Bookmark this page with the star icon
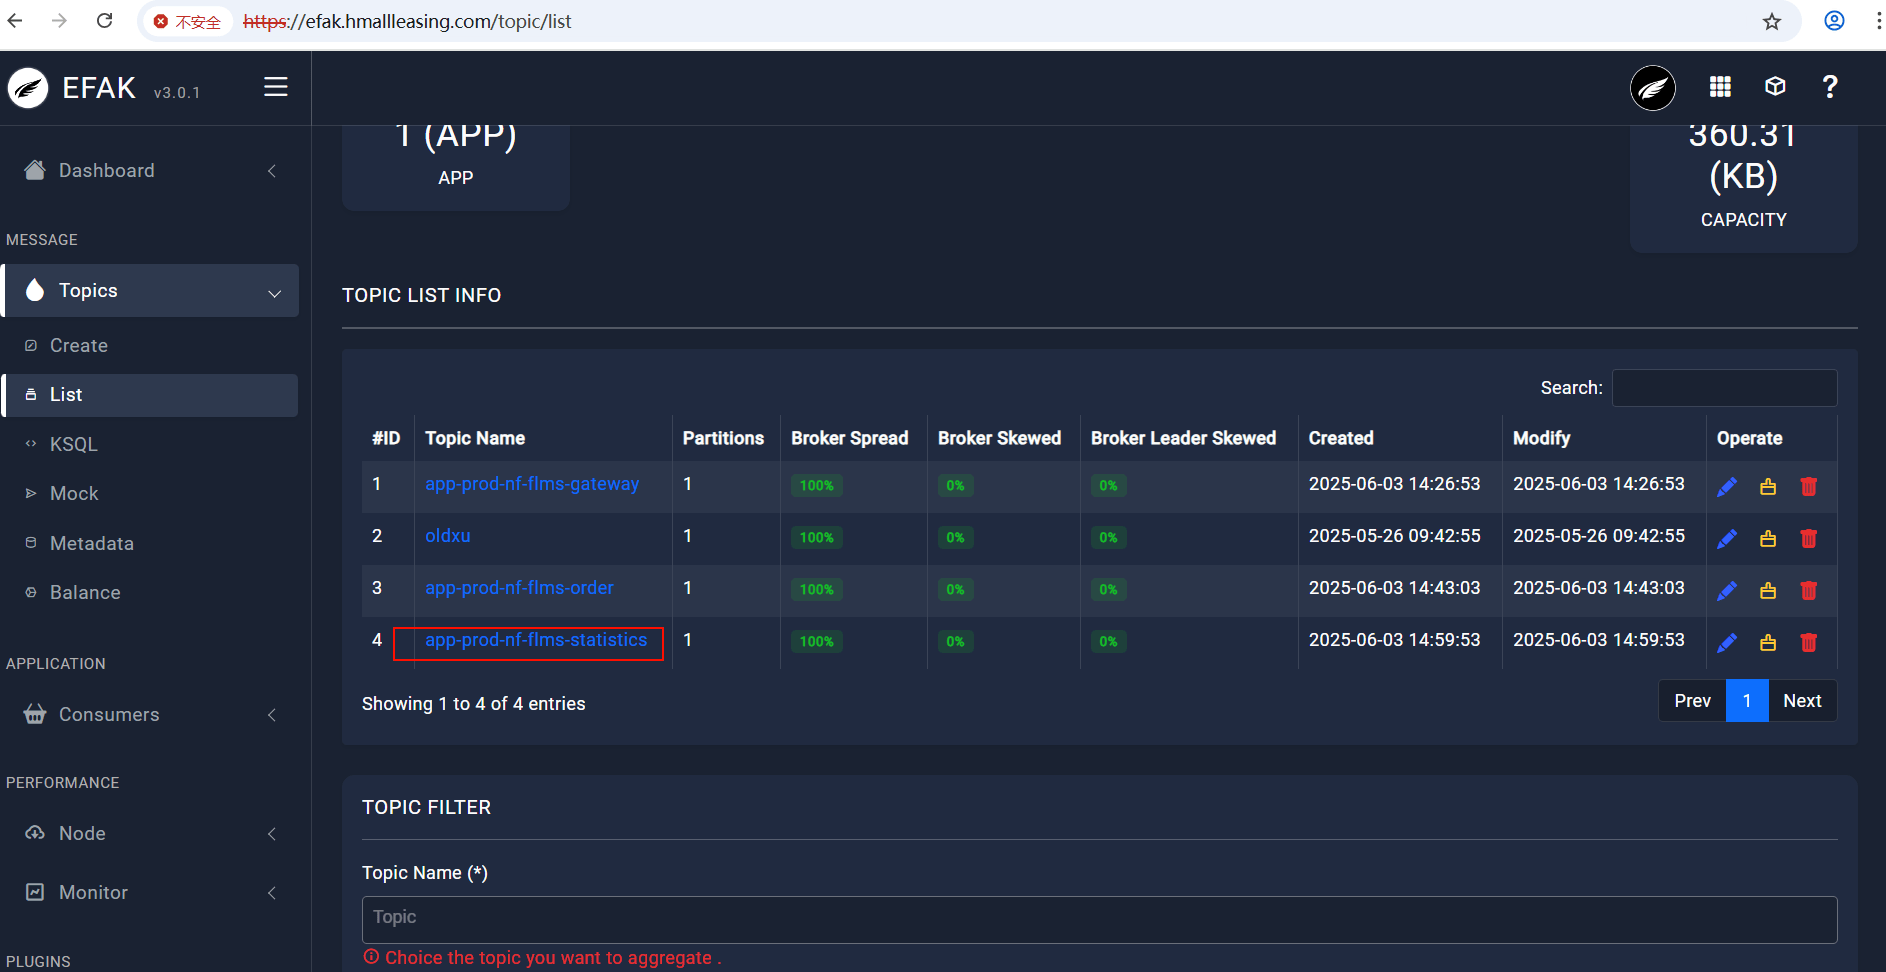Viewport: 1886px width, 972px height. [1772, 21]
